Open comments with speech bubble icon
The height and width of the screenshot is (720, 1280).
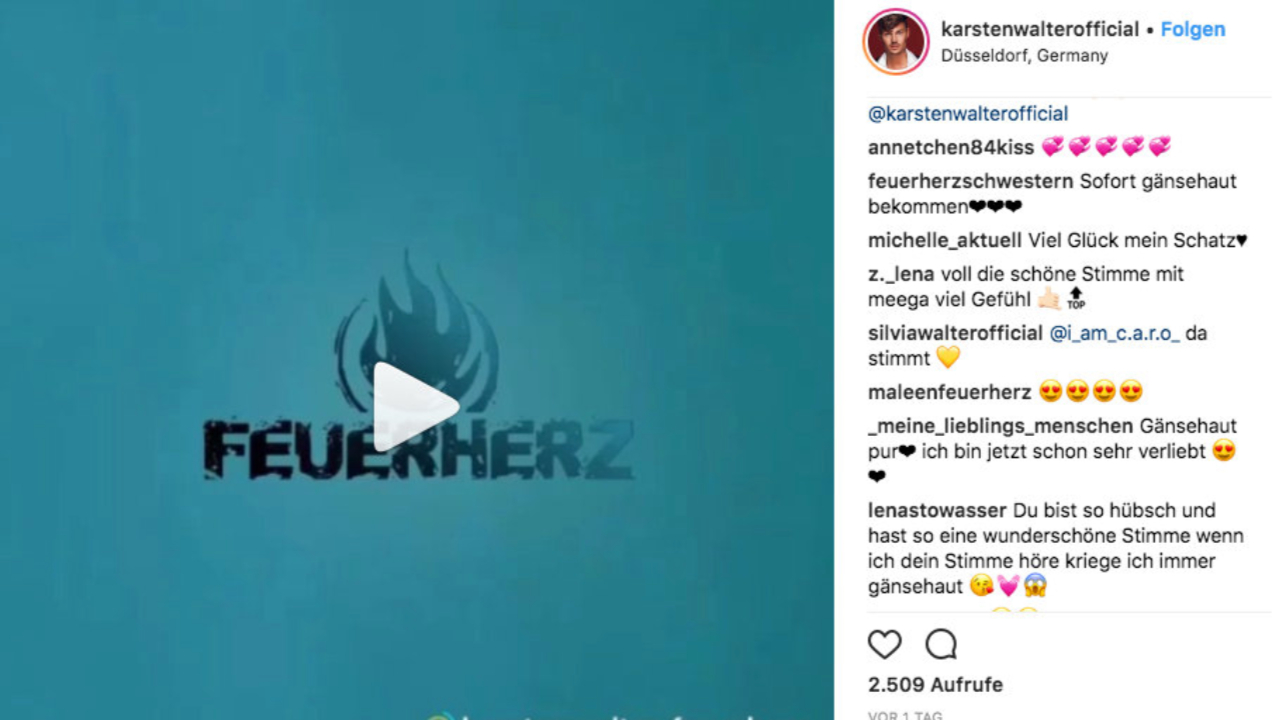940,645
